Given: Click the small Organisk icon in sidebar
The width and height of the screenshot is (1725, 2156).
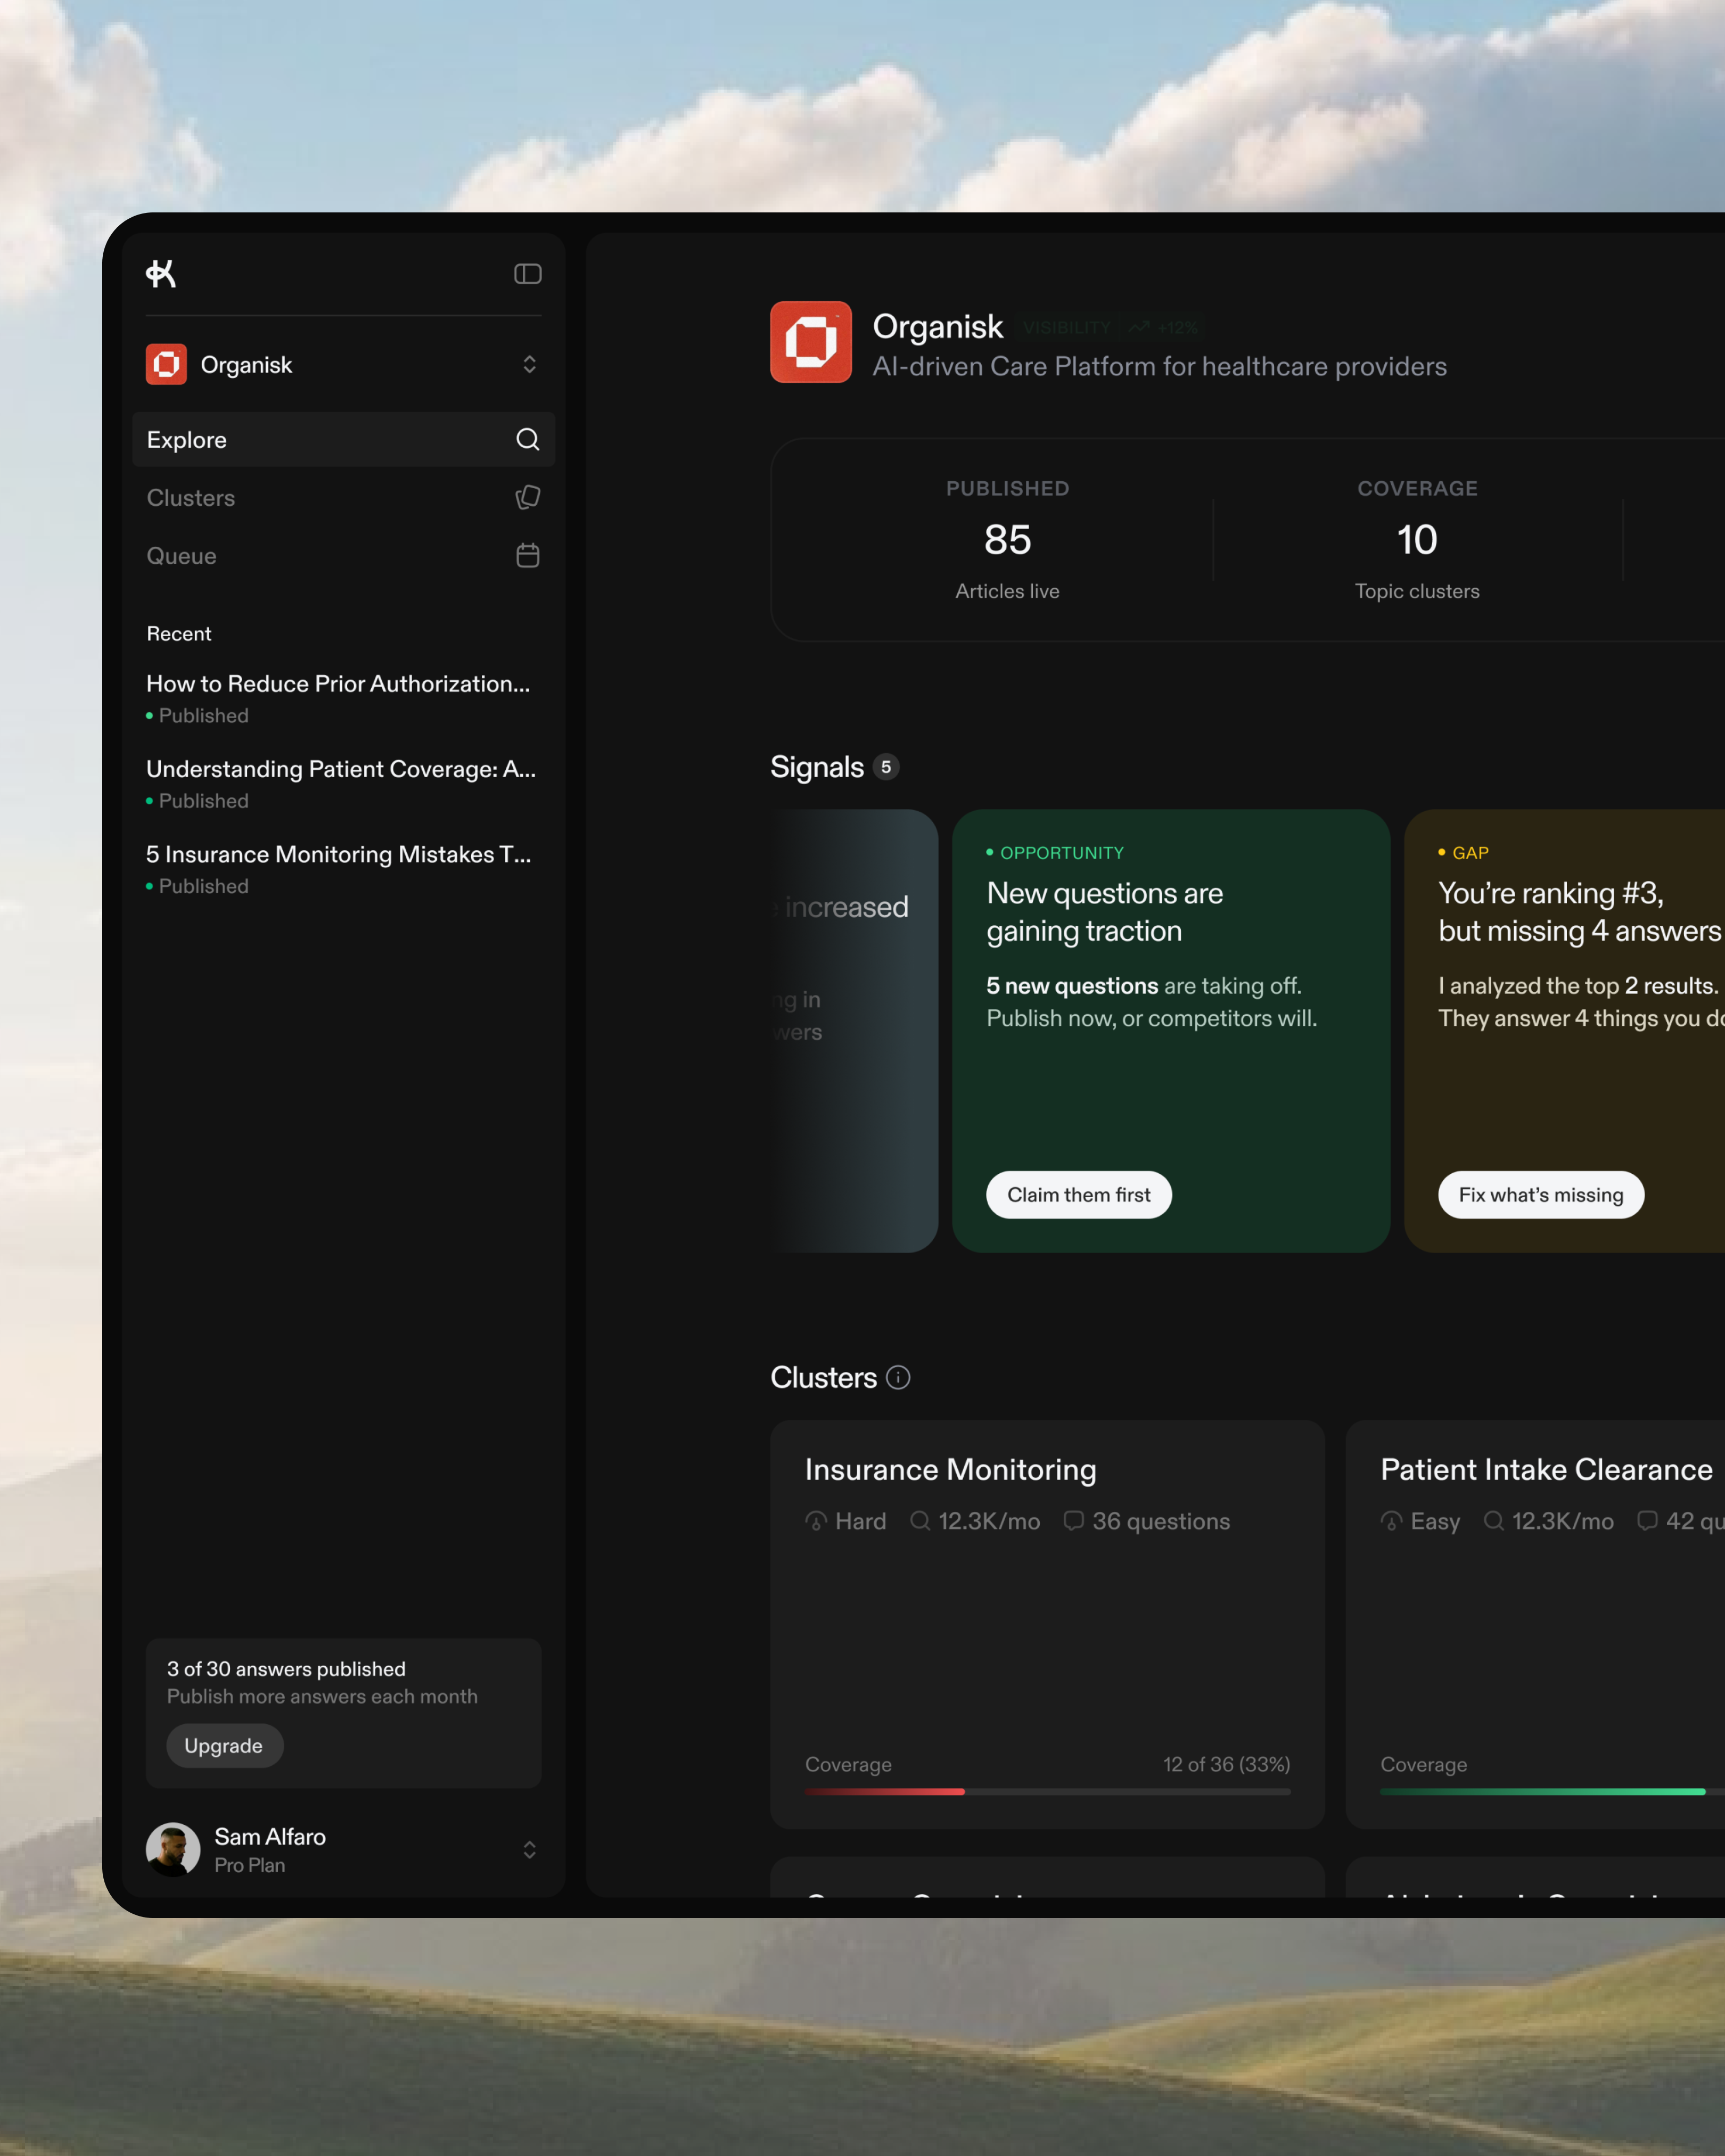Looking at the screenshot, I should (x=166, y=364).
